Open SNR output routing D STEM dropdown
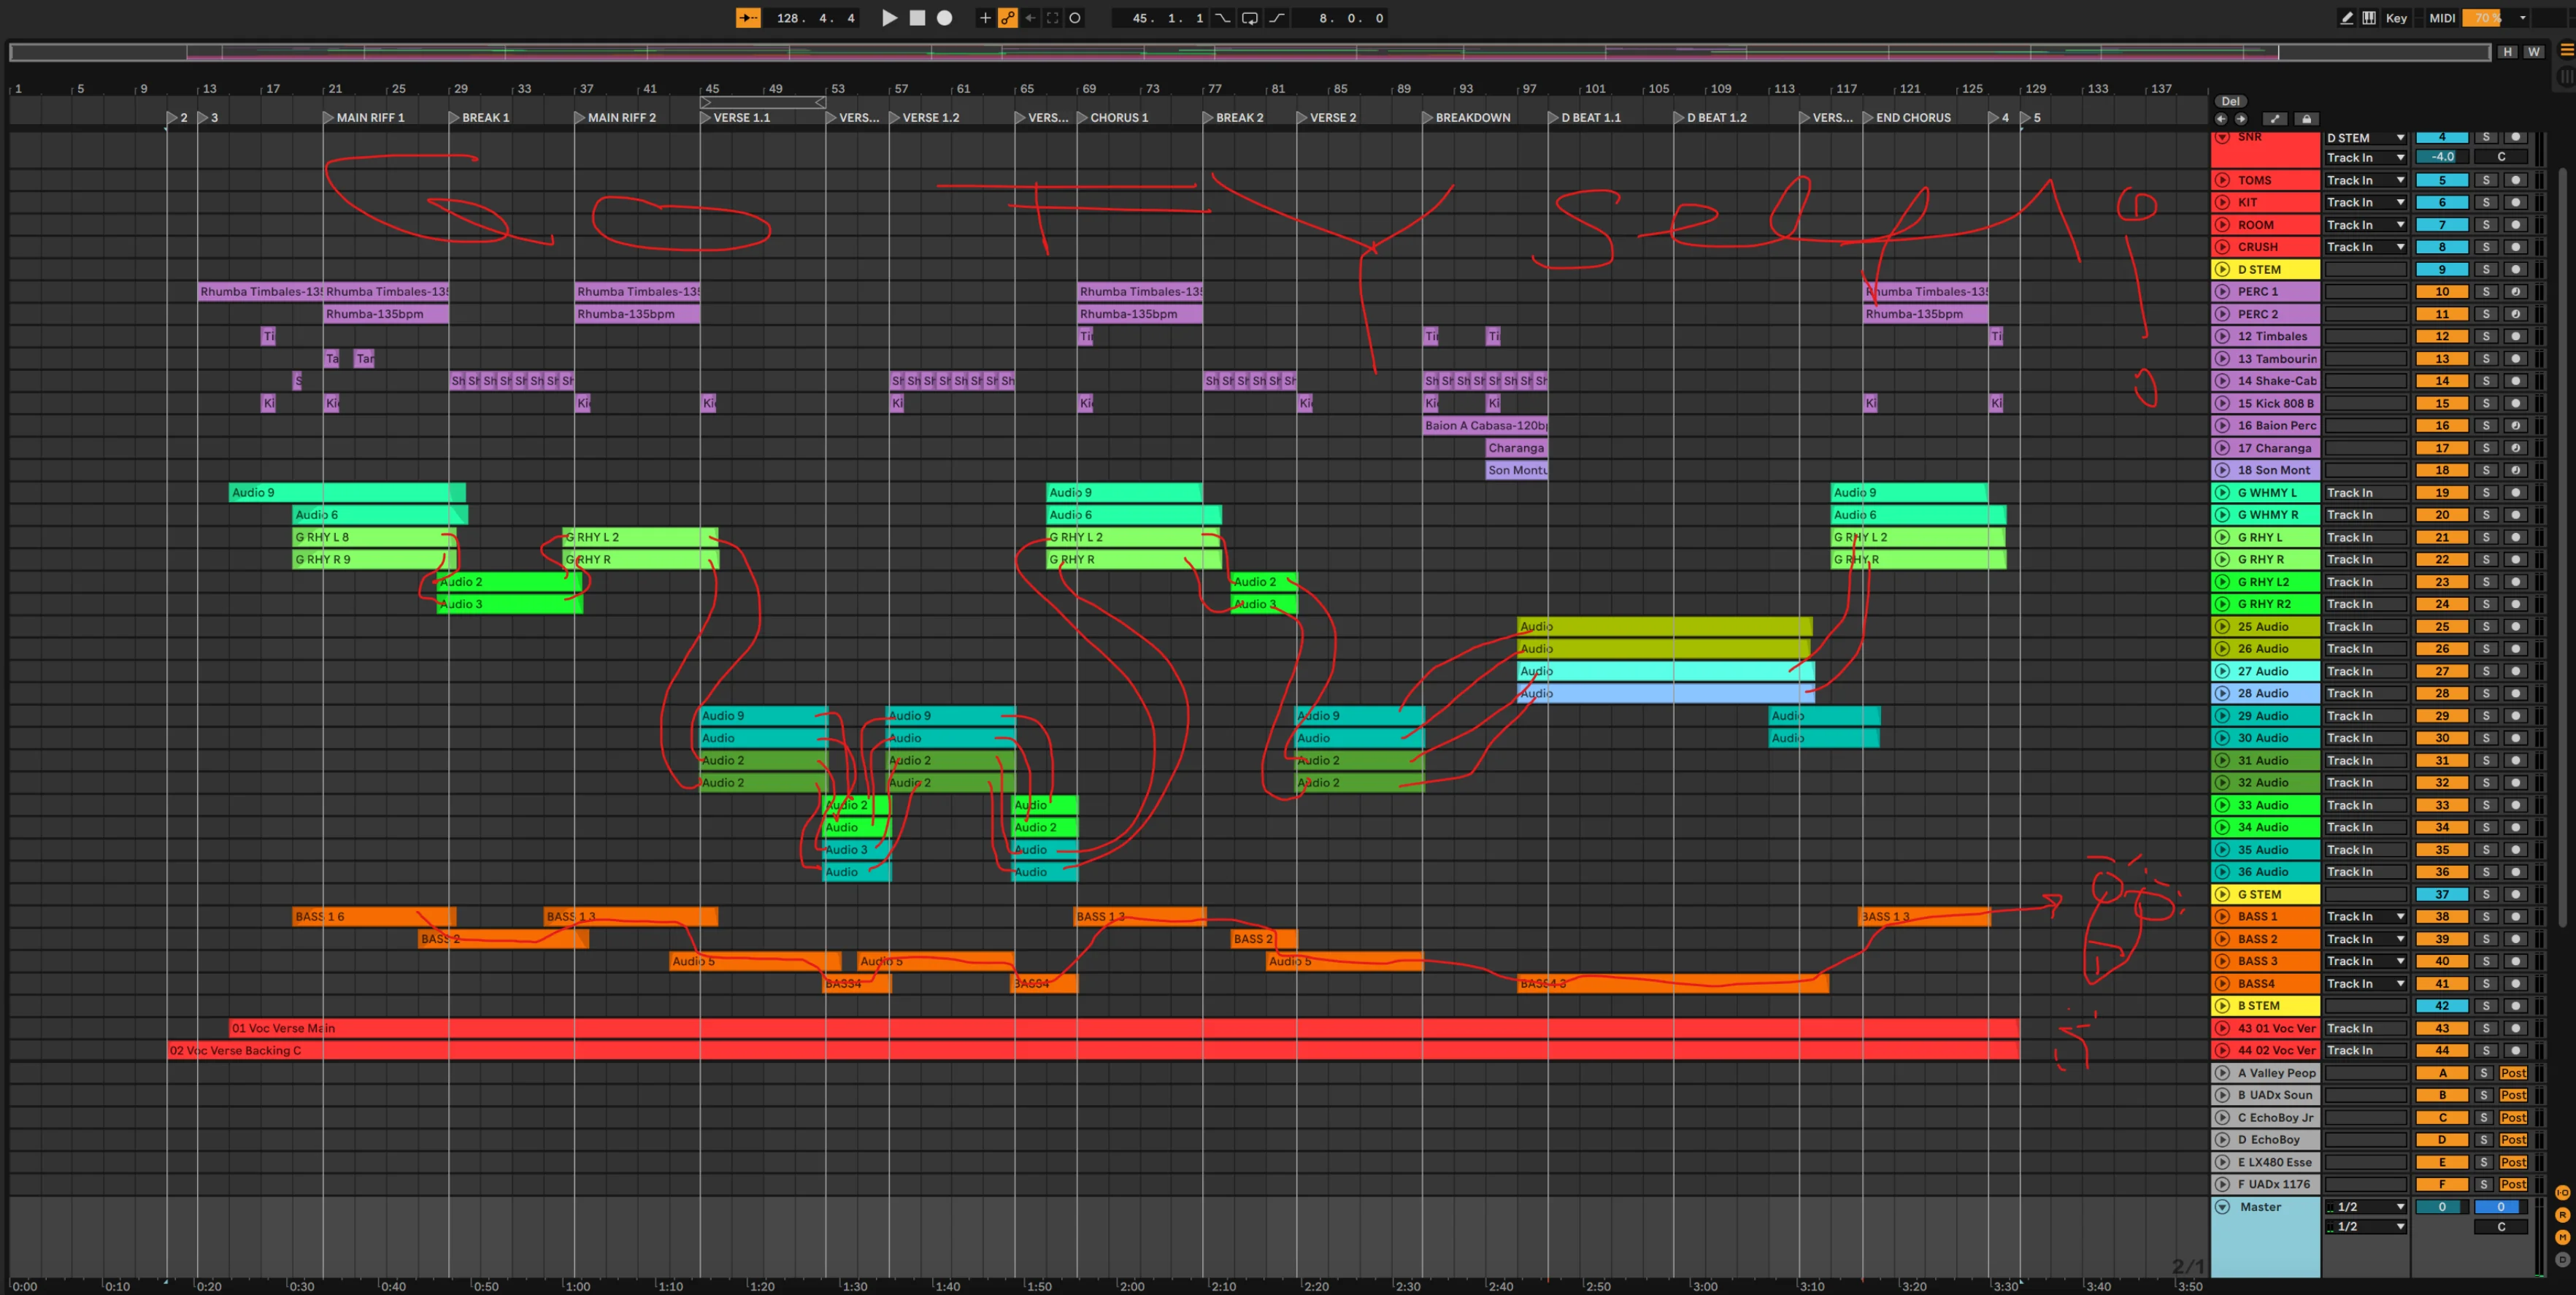2576x1295 pixels. (x=2365, y=138)
